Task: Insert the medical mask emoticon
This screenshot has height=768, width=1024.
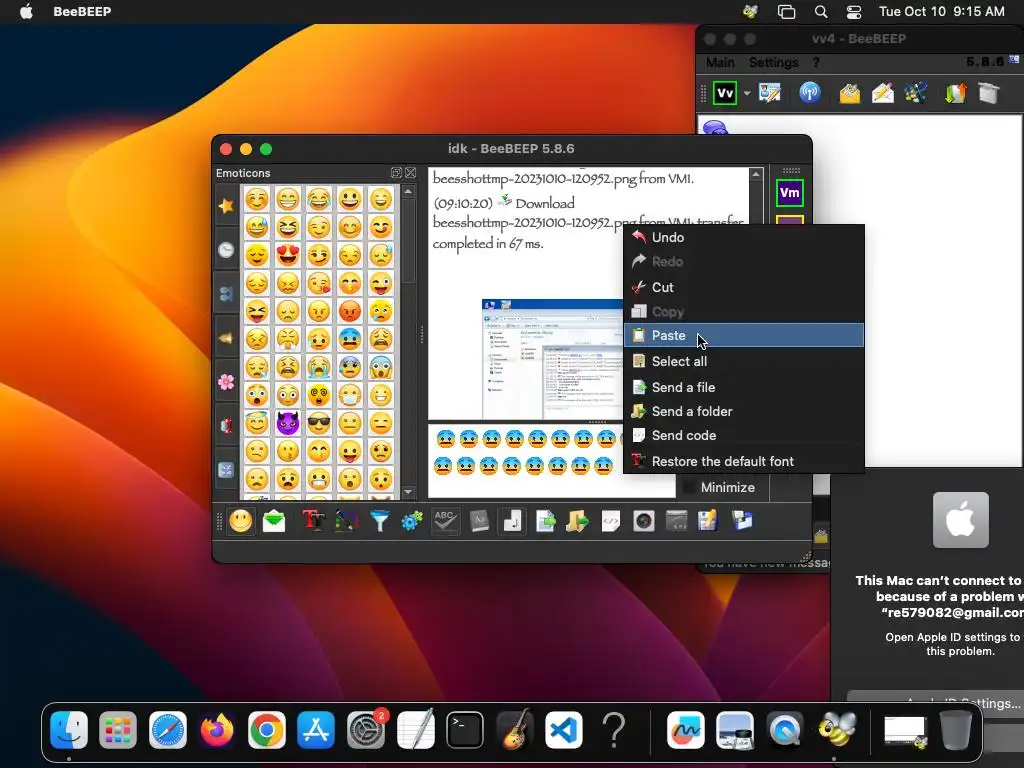Action: pos(350,395)
